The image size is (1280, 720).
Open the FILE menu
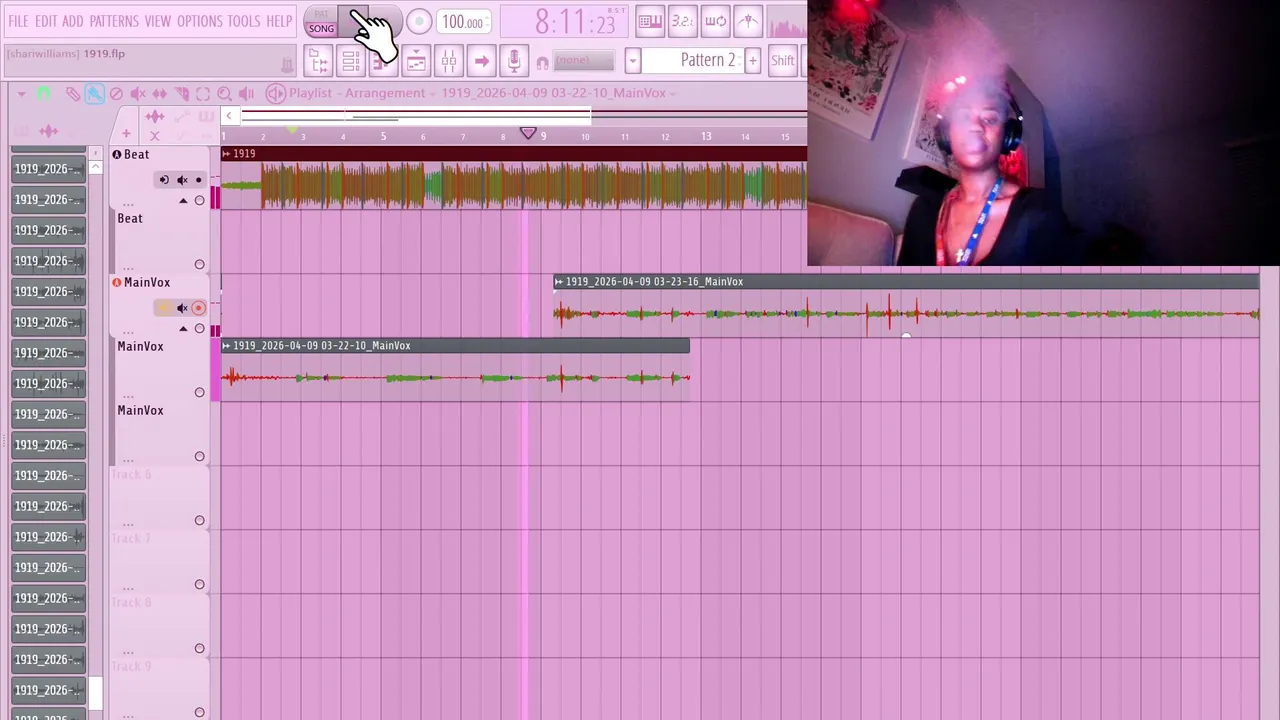coord(18,21)
